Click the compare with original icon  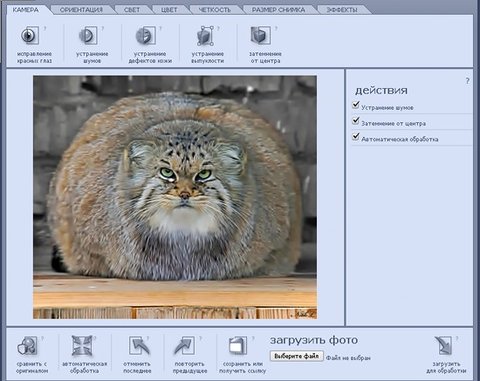click(27, 346)
